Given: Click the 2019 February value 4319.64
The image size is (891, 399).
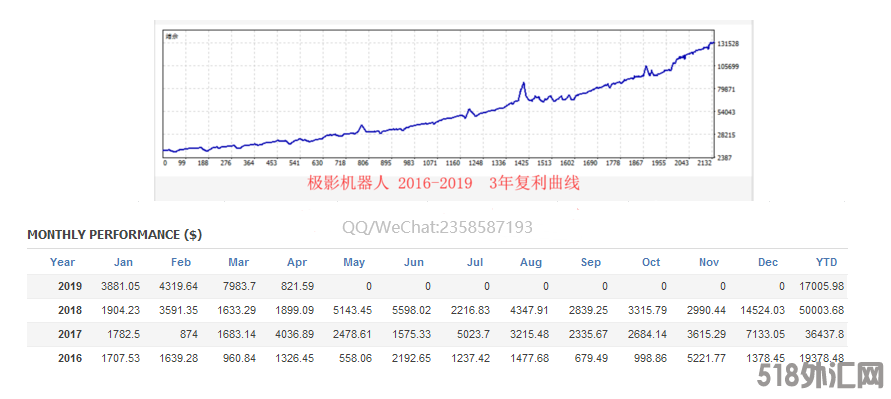Looking at the screenshot, I should pyautogui.click(x=179, y=286).
